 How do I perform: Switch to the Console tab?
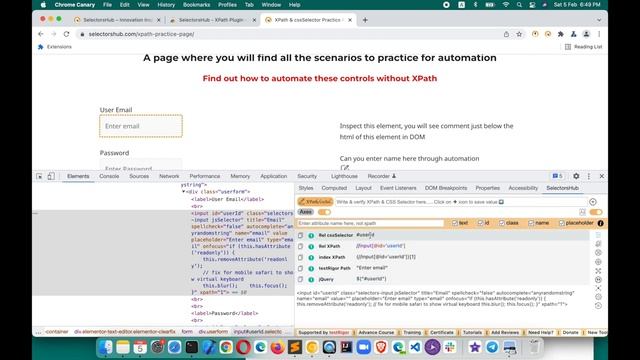coord(109,176)
